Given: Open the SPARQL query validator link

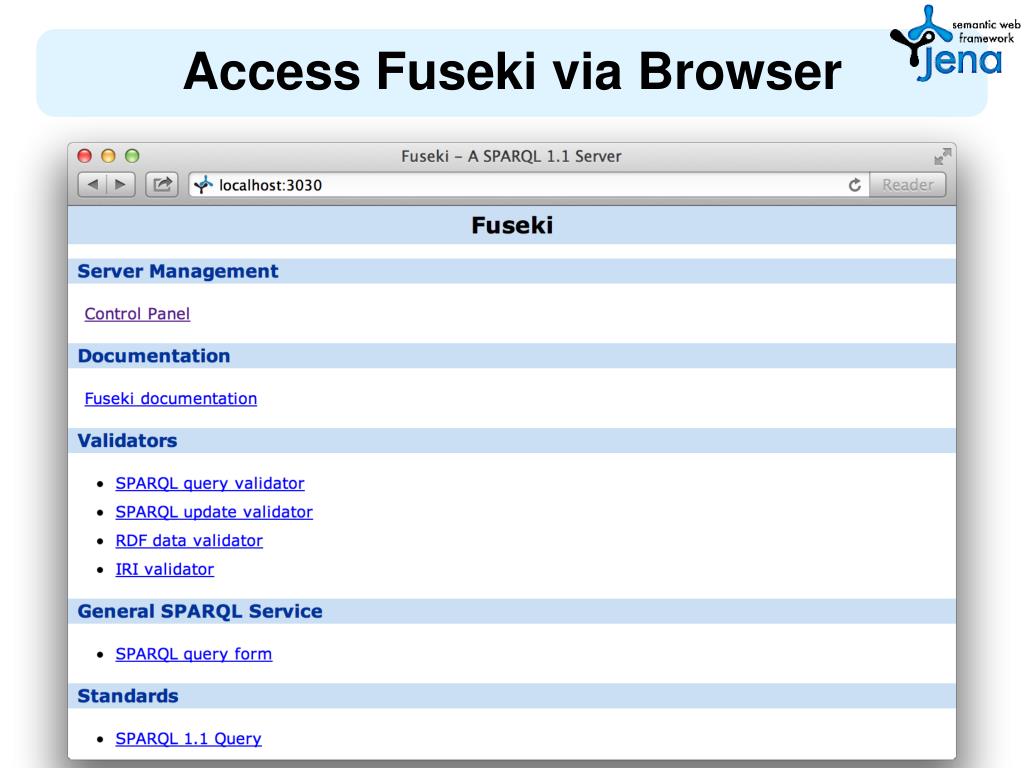Looking at the screenshot, I should [210, 484].
